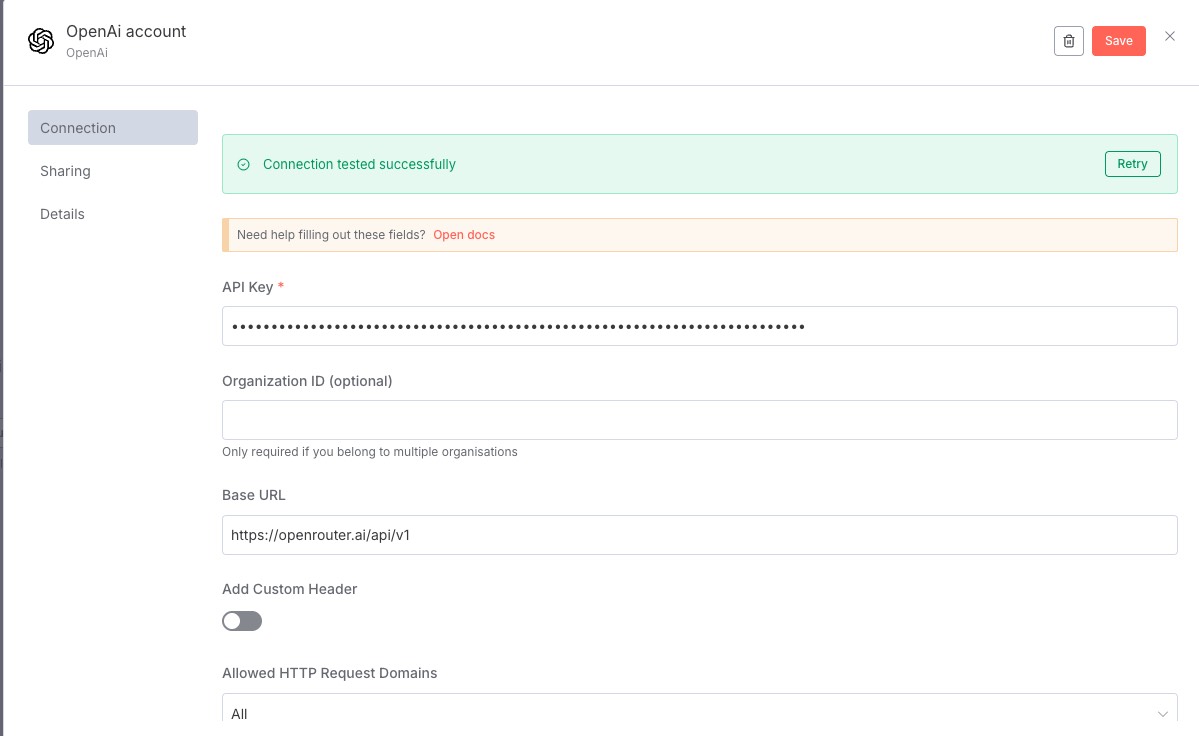1199x736 pixels.
Task: Click the OpenAi account title to rename
Action: click(126, 31)
